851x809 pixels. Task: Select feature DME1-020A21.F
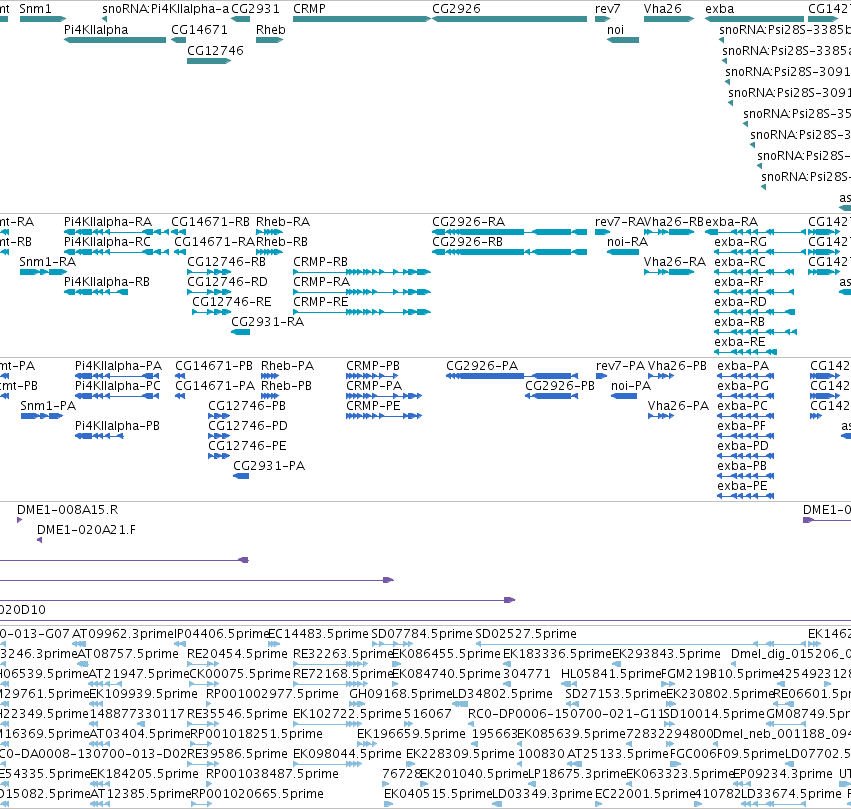pyautogui.click(x=86, y=530)
